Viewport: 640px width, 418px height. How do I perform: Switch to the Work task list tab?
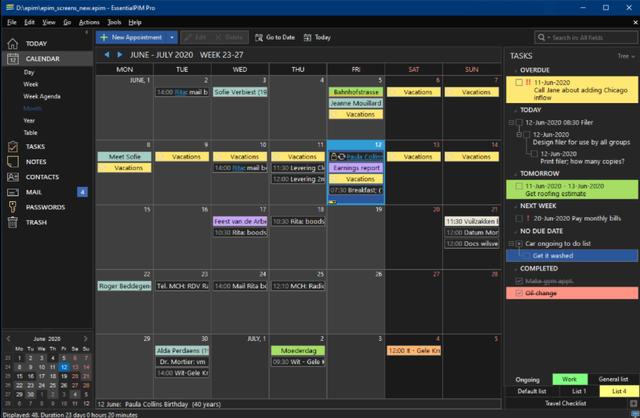570,379
